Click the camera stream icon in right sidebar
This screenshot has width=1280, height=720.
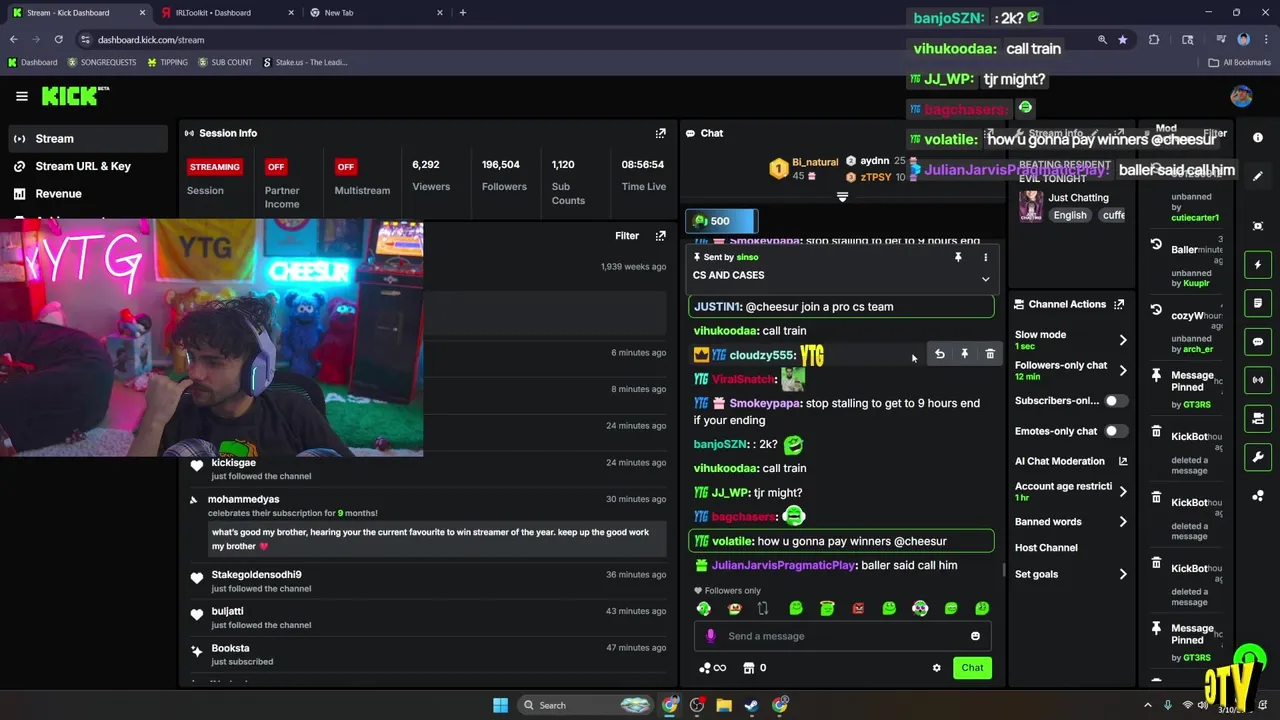click(1258, 419)
